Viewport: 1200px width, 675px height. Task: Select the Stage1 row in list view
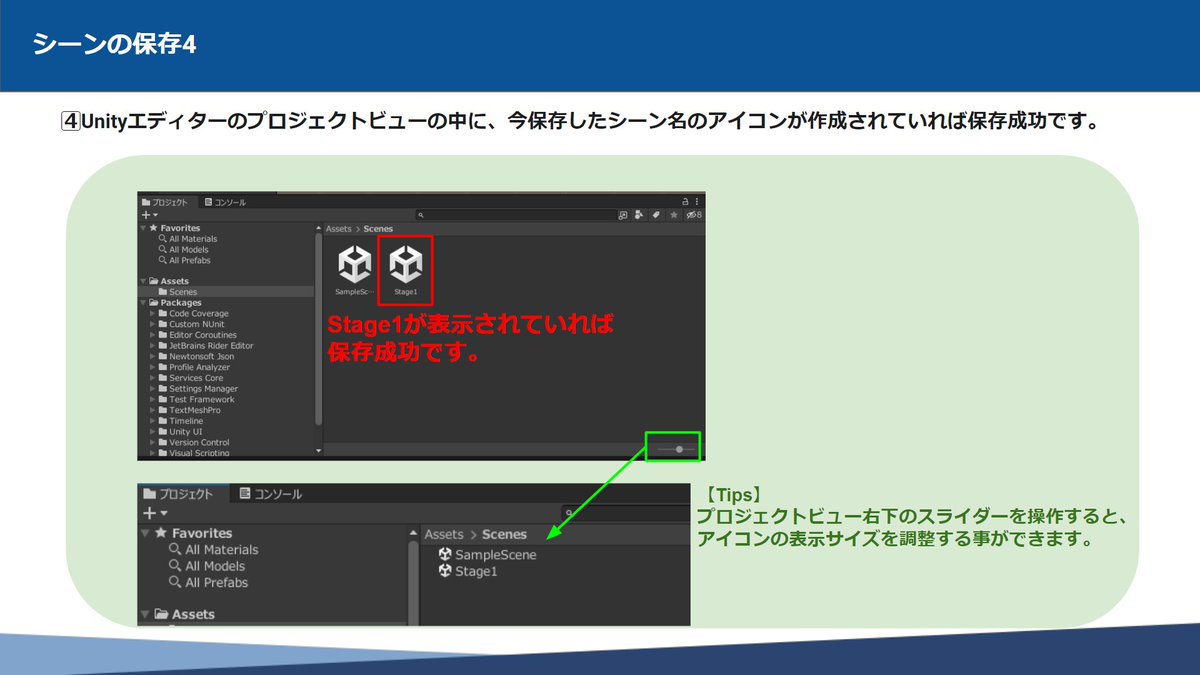(x=468, y=572)
